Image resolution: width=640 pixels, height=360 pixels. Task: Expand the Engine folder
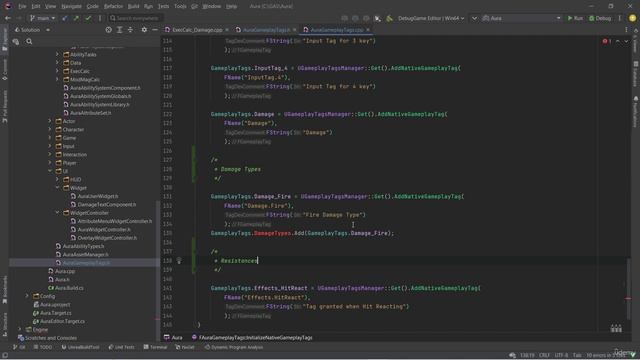20,329
